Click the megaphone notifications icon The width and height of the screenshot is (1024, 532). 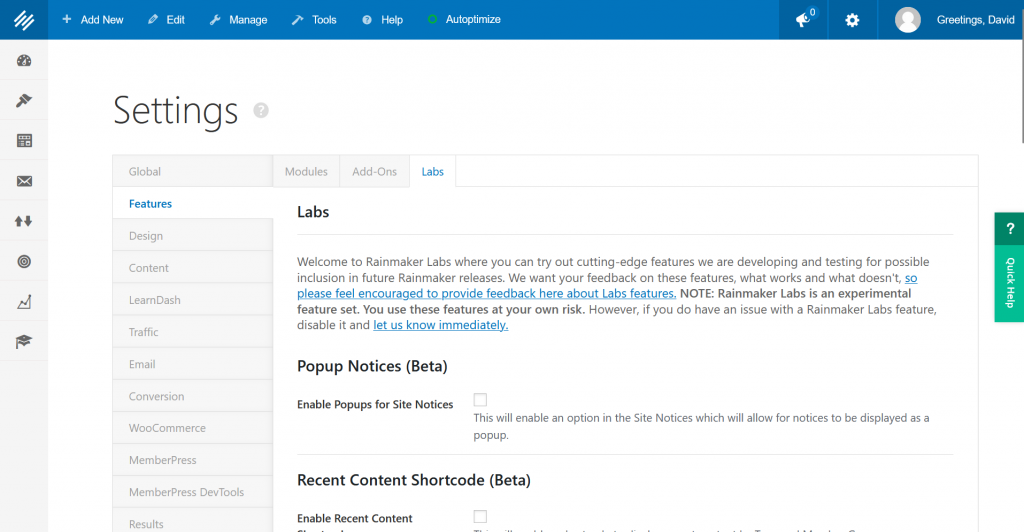click(x=804, y=20)
